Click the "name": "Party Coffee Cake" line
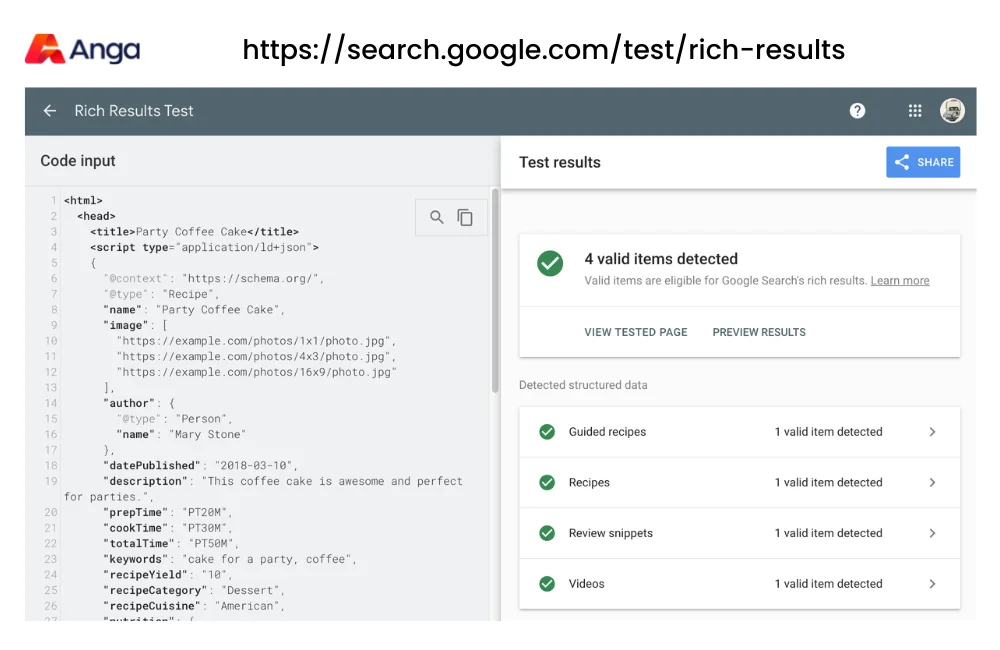The height and width of the screenshot is (650, 1000). tap(194, 310)
